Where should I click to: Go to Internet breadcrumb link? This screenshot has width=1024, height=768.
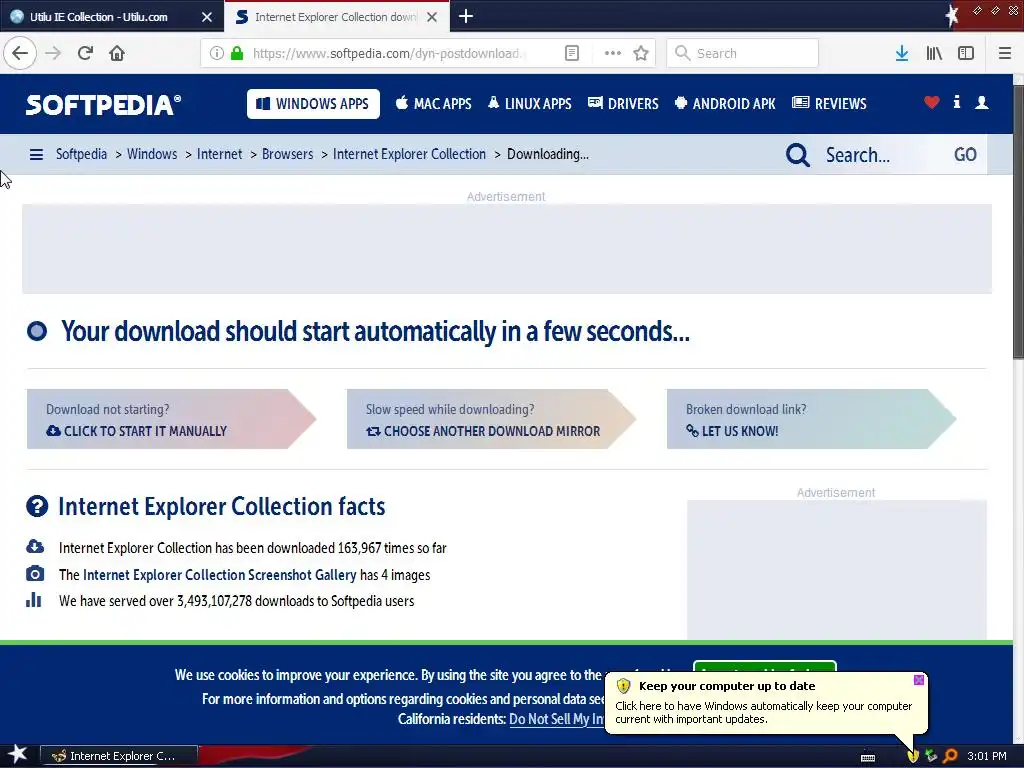(219, 154)
